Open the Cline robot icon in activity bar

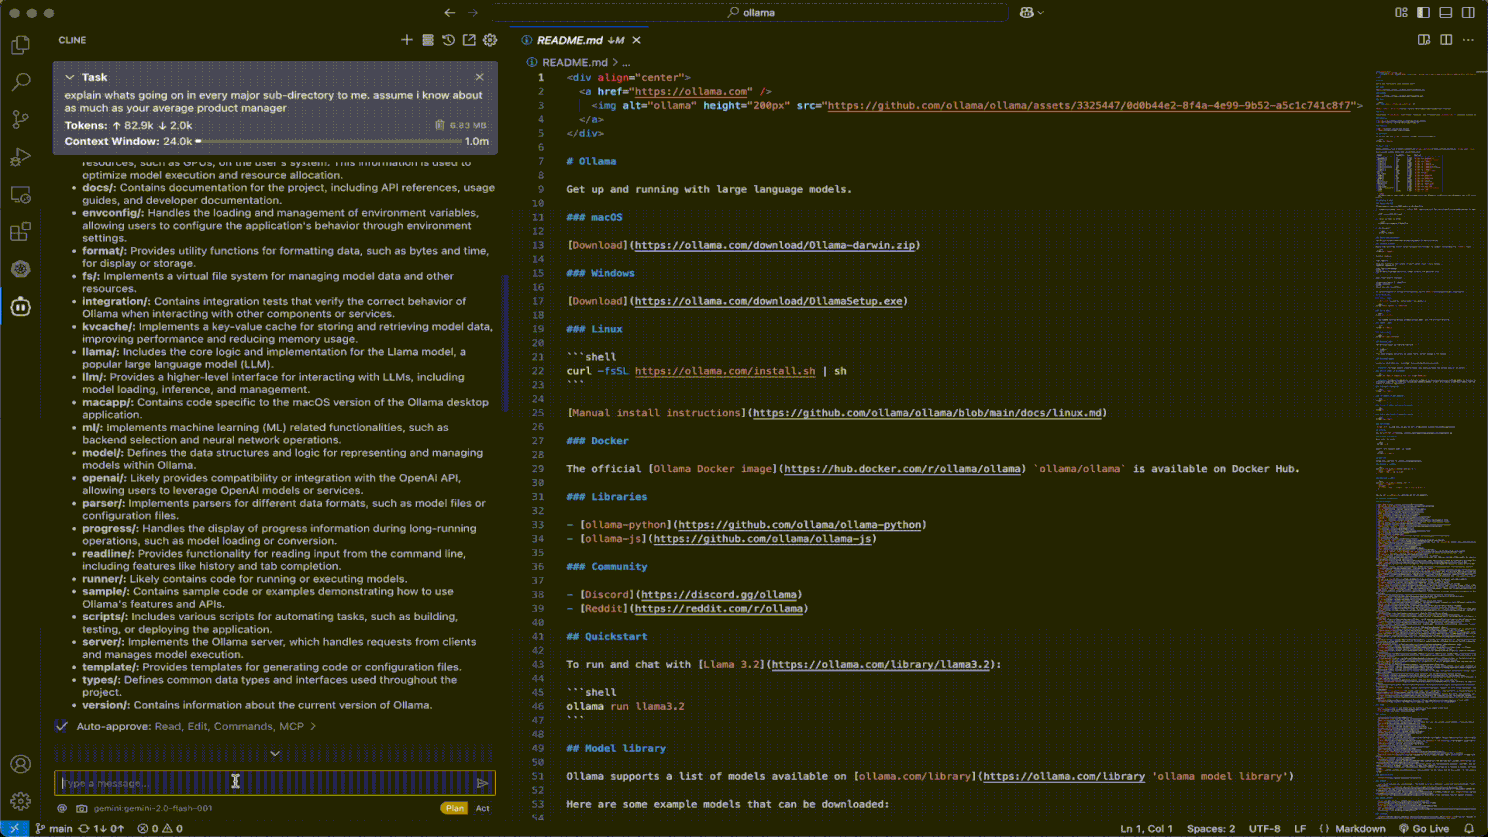pos(20,307)
